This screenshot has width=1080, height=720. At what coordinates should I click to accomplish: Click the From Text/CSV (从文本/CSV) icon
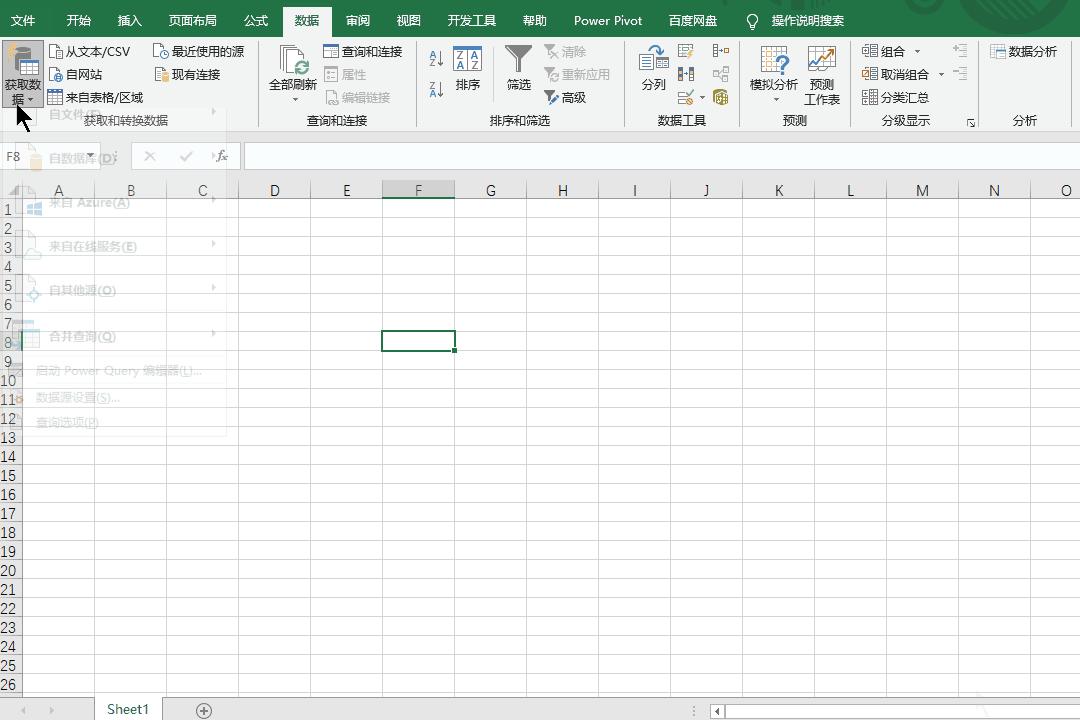point(56,52)
